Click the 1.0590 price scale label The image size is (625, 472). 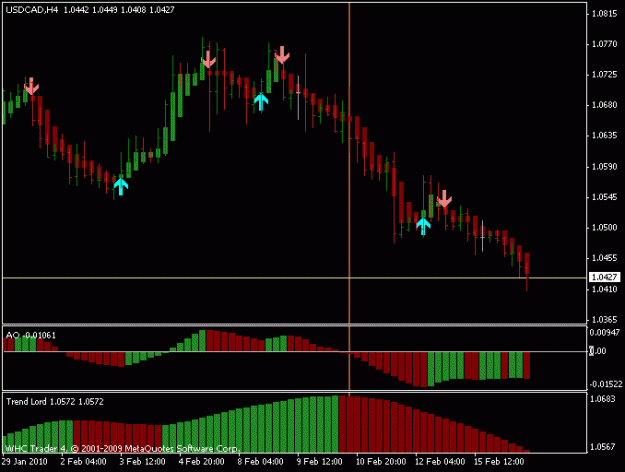604,166
